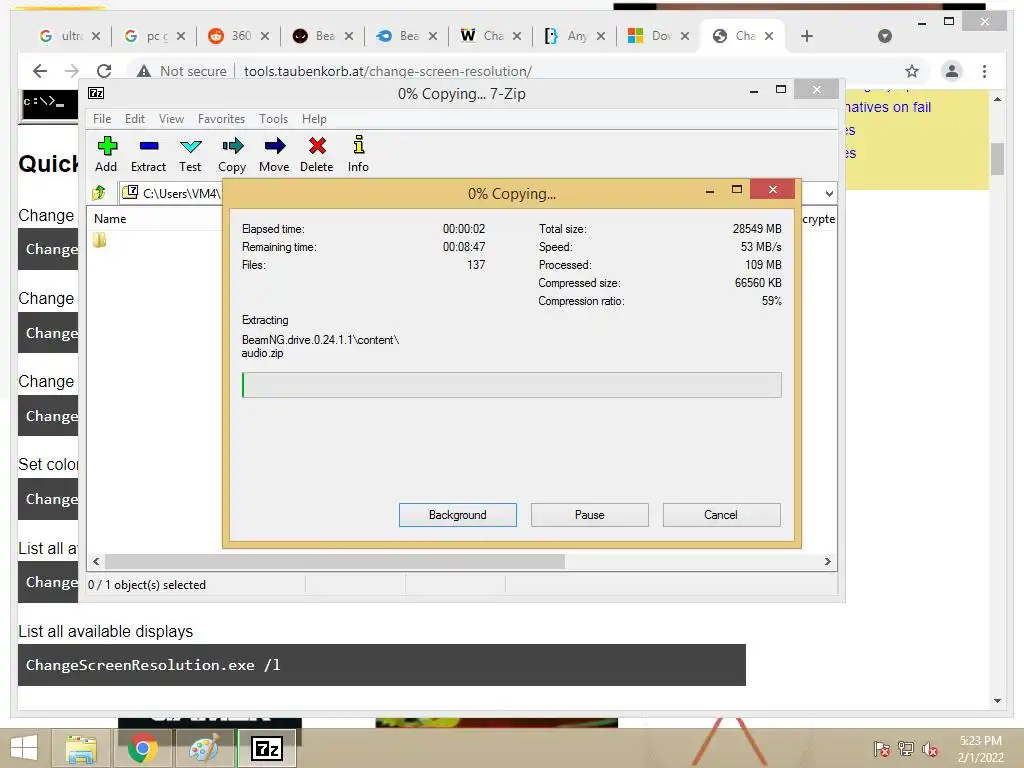Switch to Chrome in the taskbar

pyautogui.click(x=143, y=748)
